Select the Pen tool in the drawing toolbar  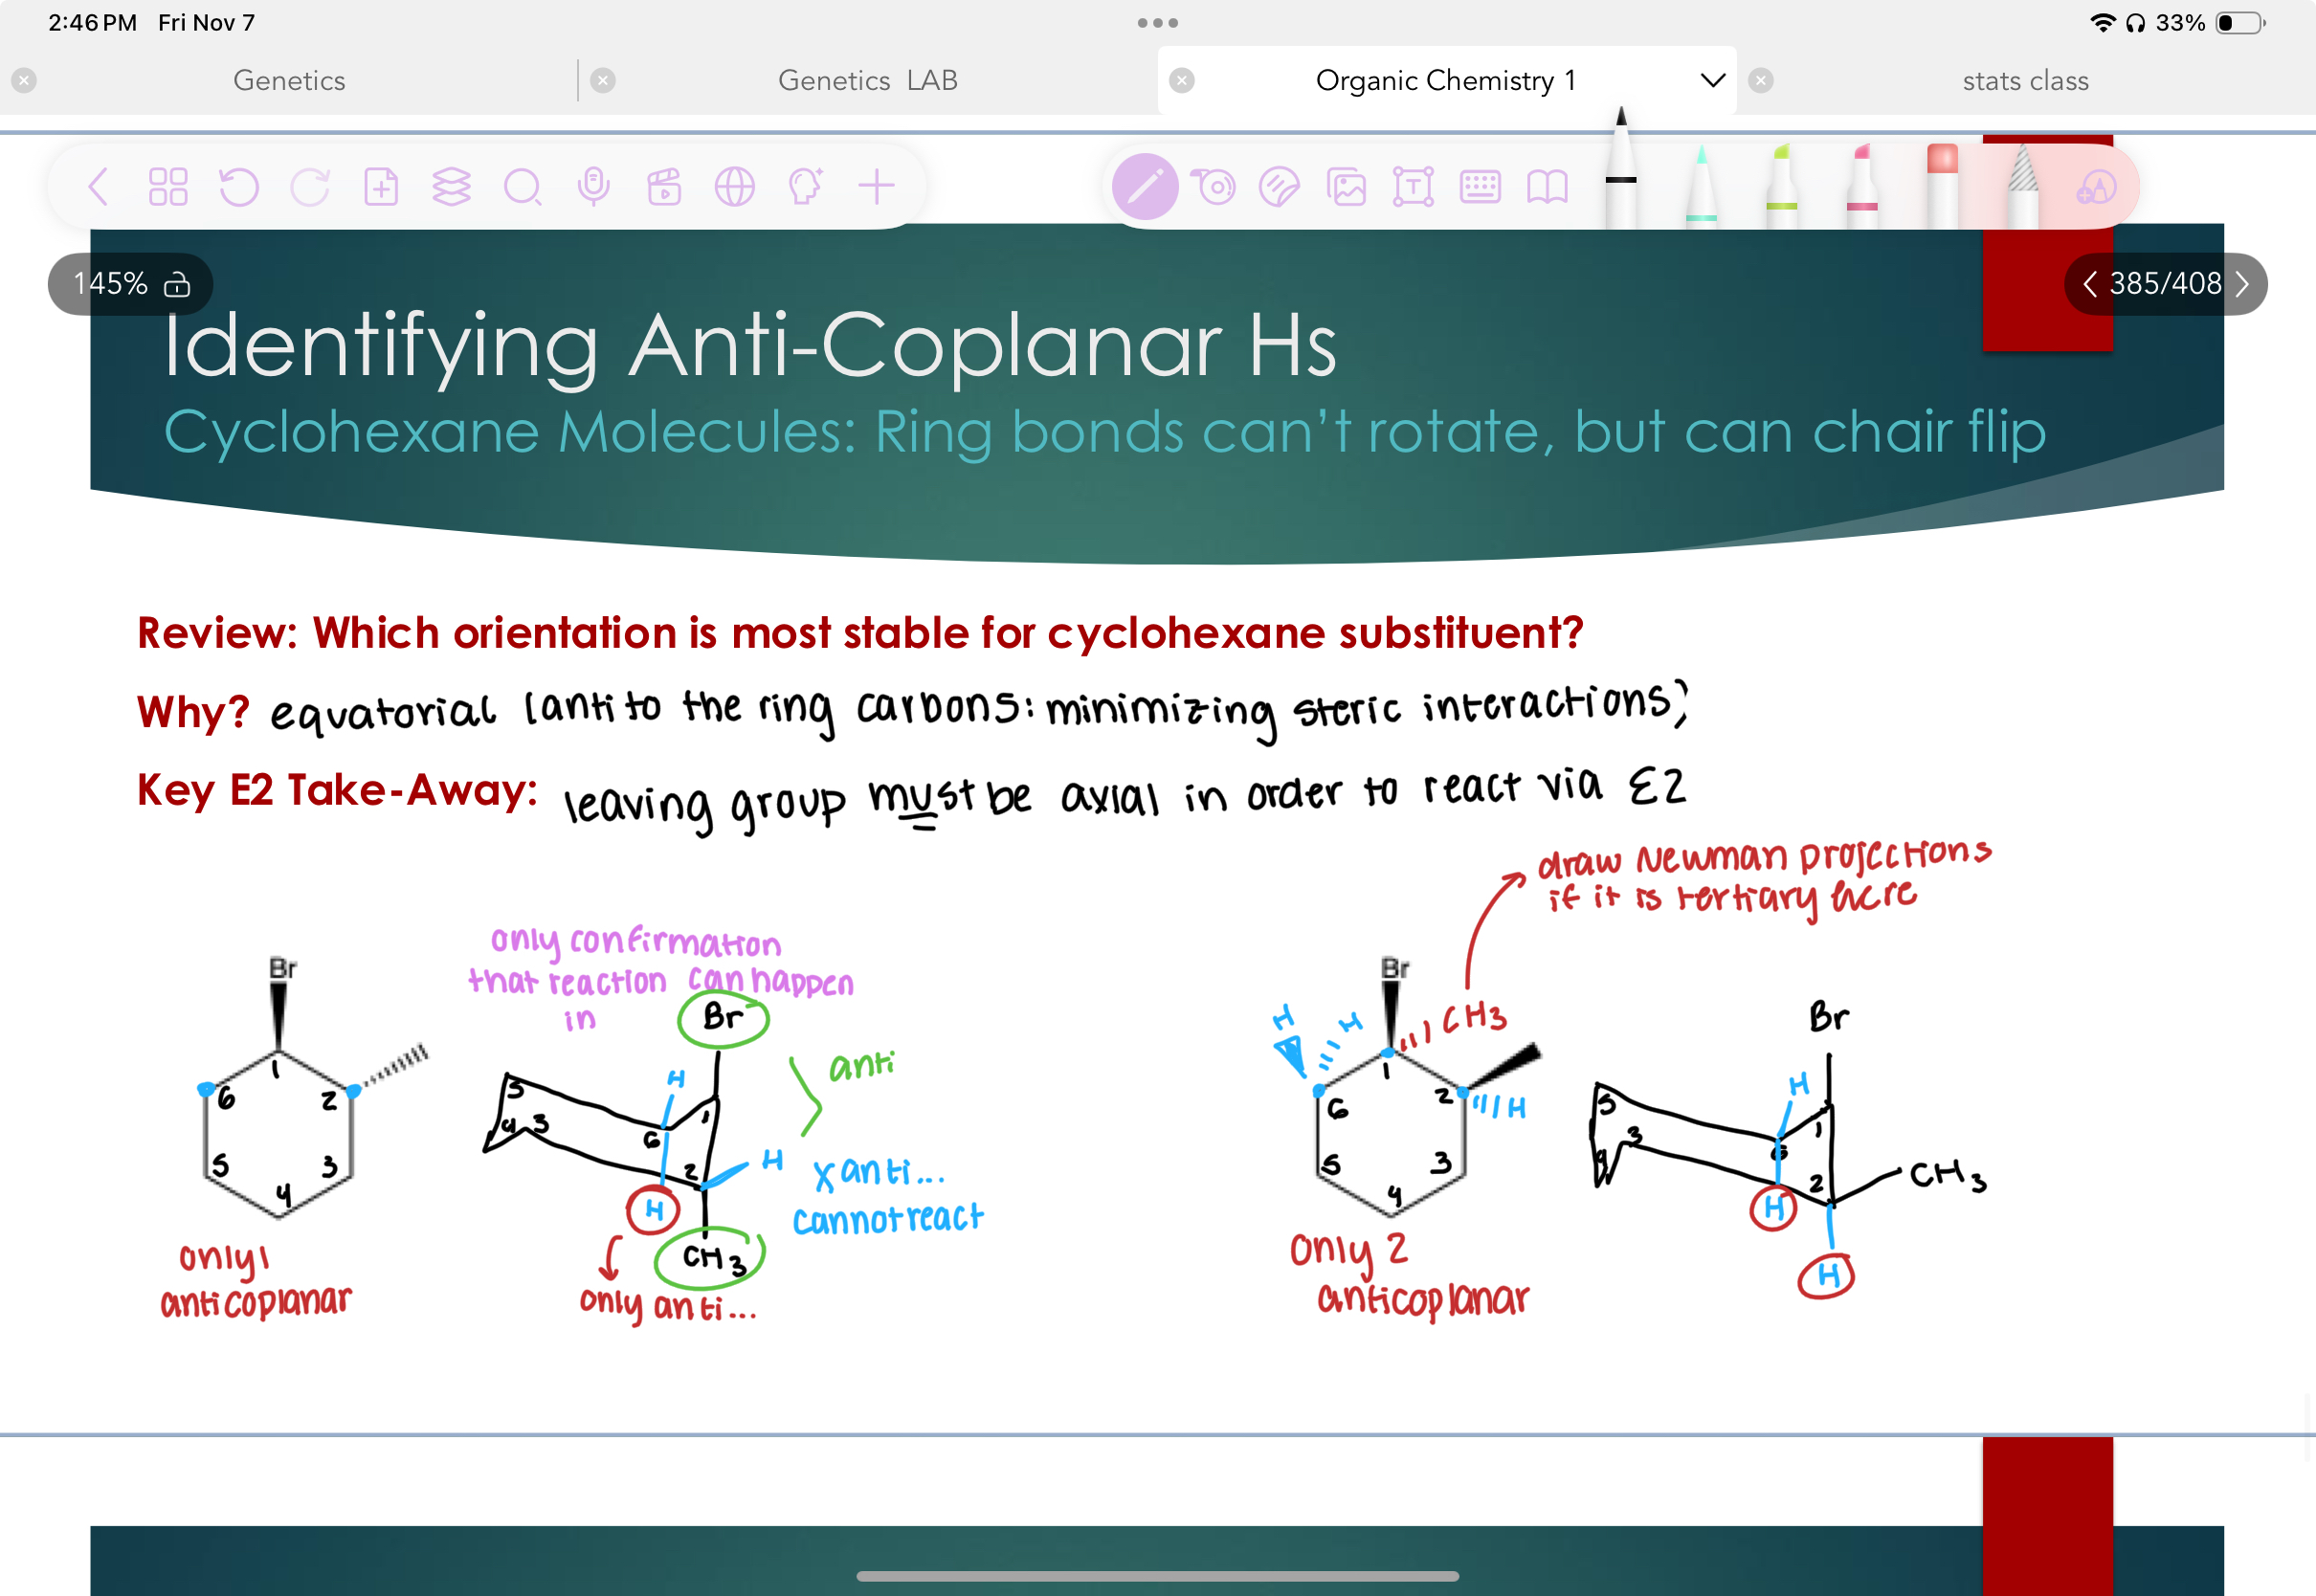tap(1145, 185)
